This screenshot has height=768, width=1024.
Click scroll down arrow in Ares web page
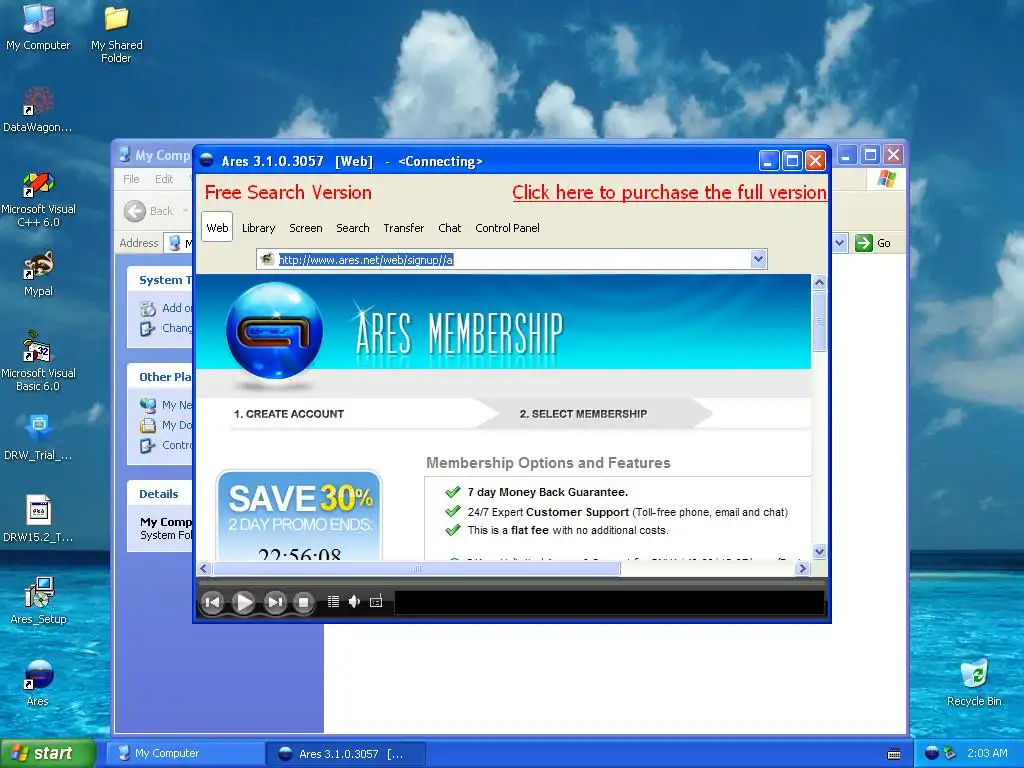[819, 552]
